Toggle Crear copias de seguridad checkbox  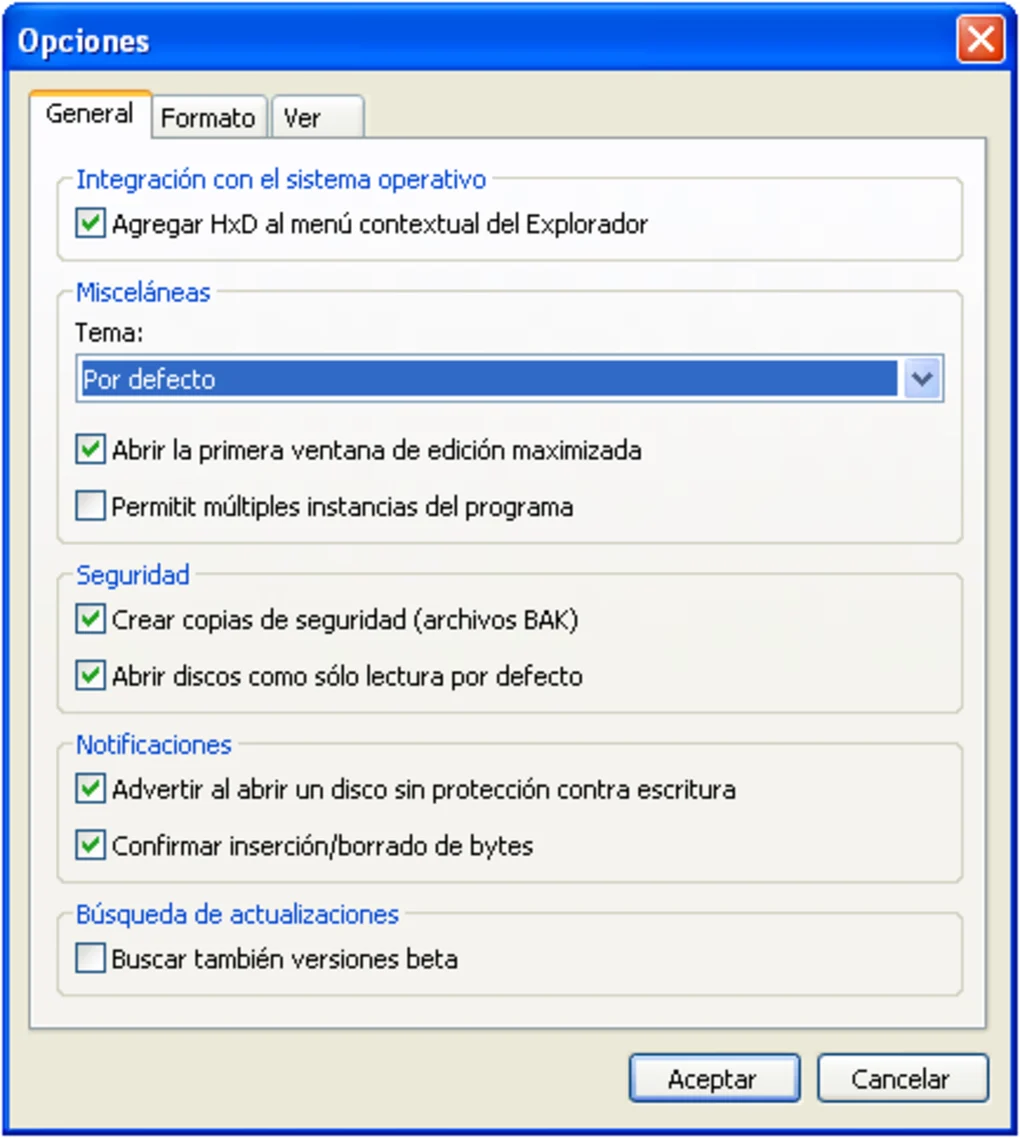click(90, 620)
